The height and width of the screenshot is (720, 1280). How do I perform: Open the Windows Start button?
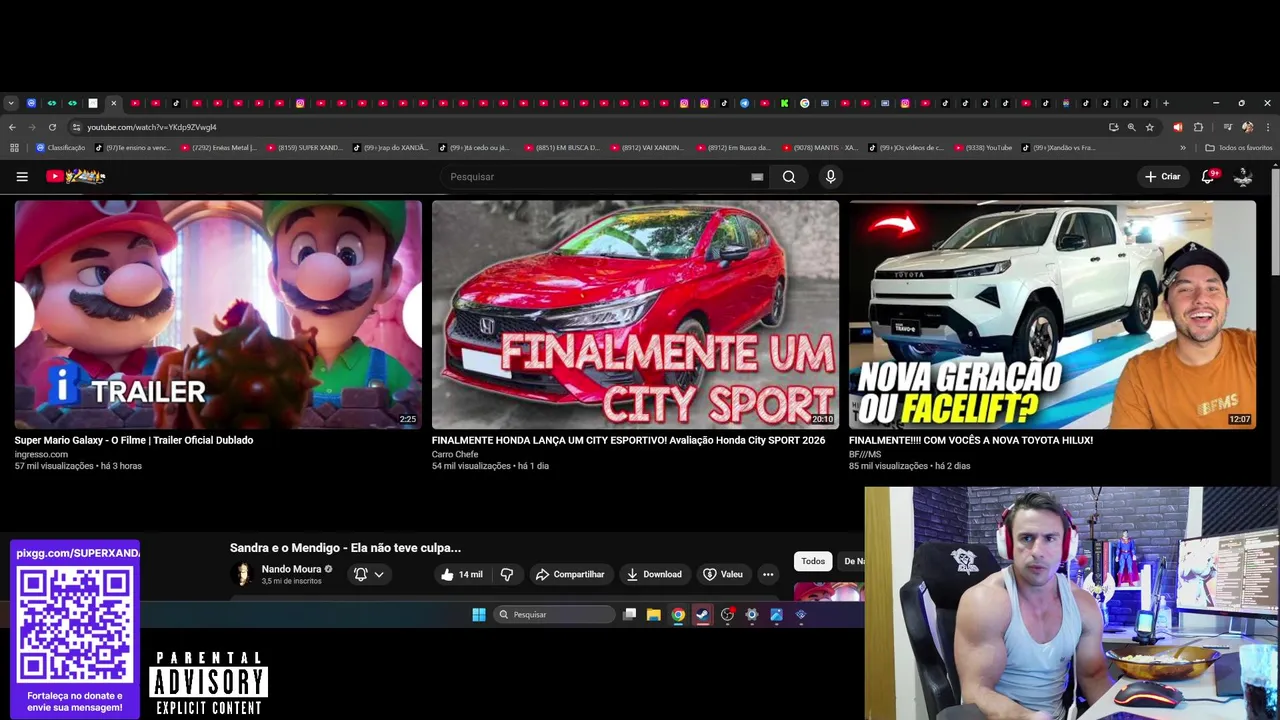click(479, 615)
